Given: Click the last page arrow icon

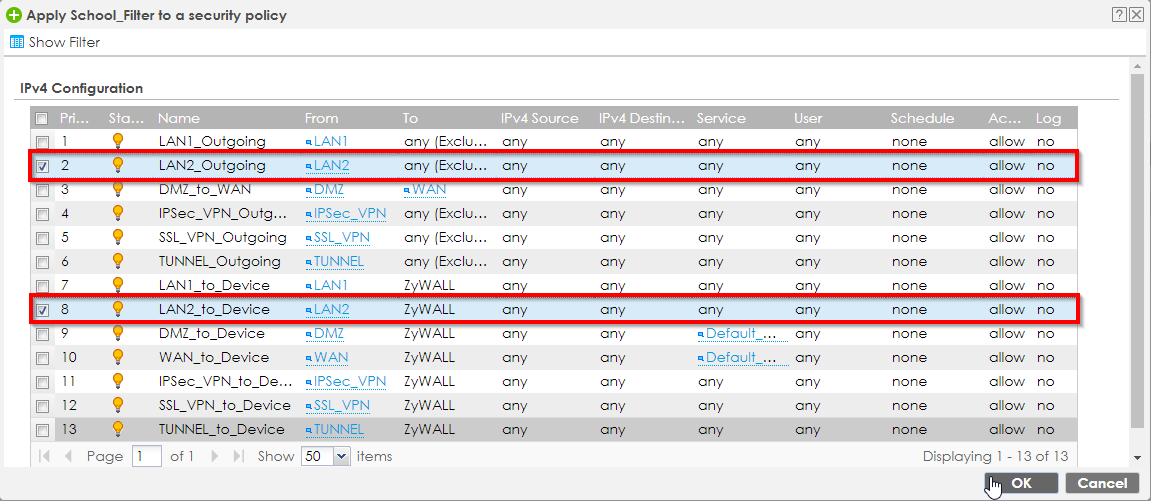Looking at the screenshot, I should click(238, 456).
